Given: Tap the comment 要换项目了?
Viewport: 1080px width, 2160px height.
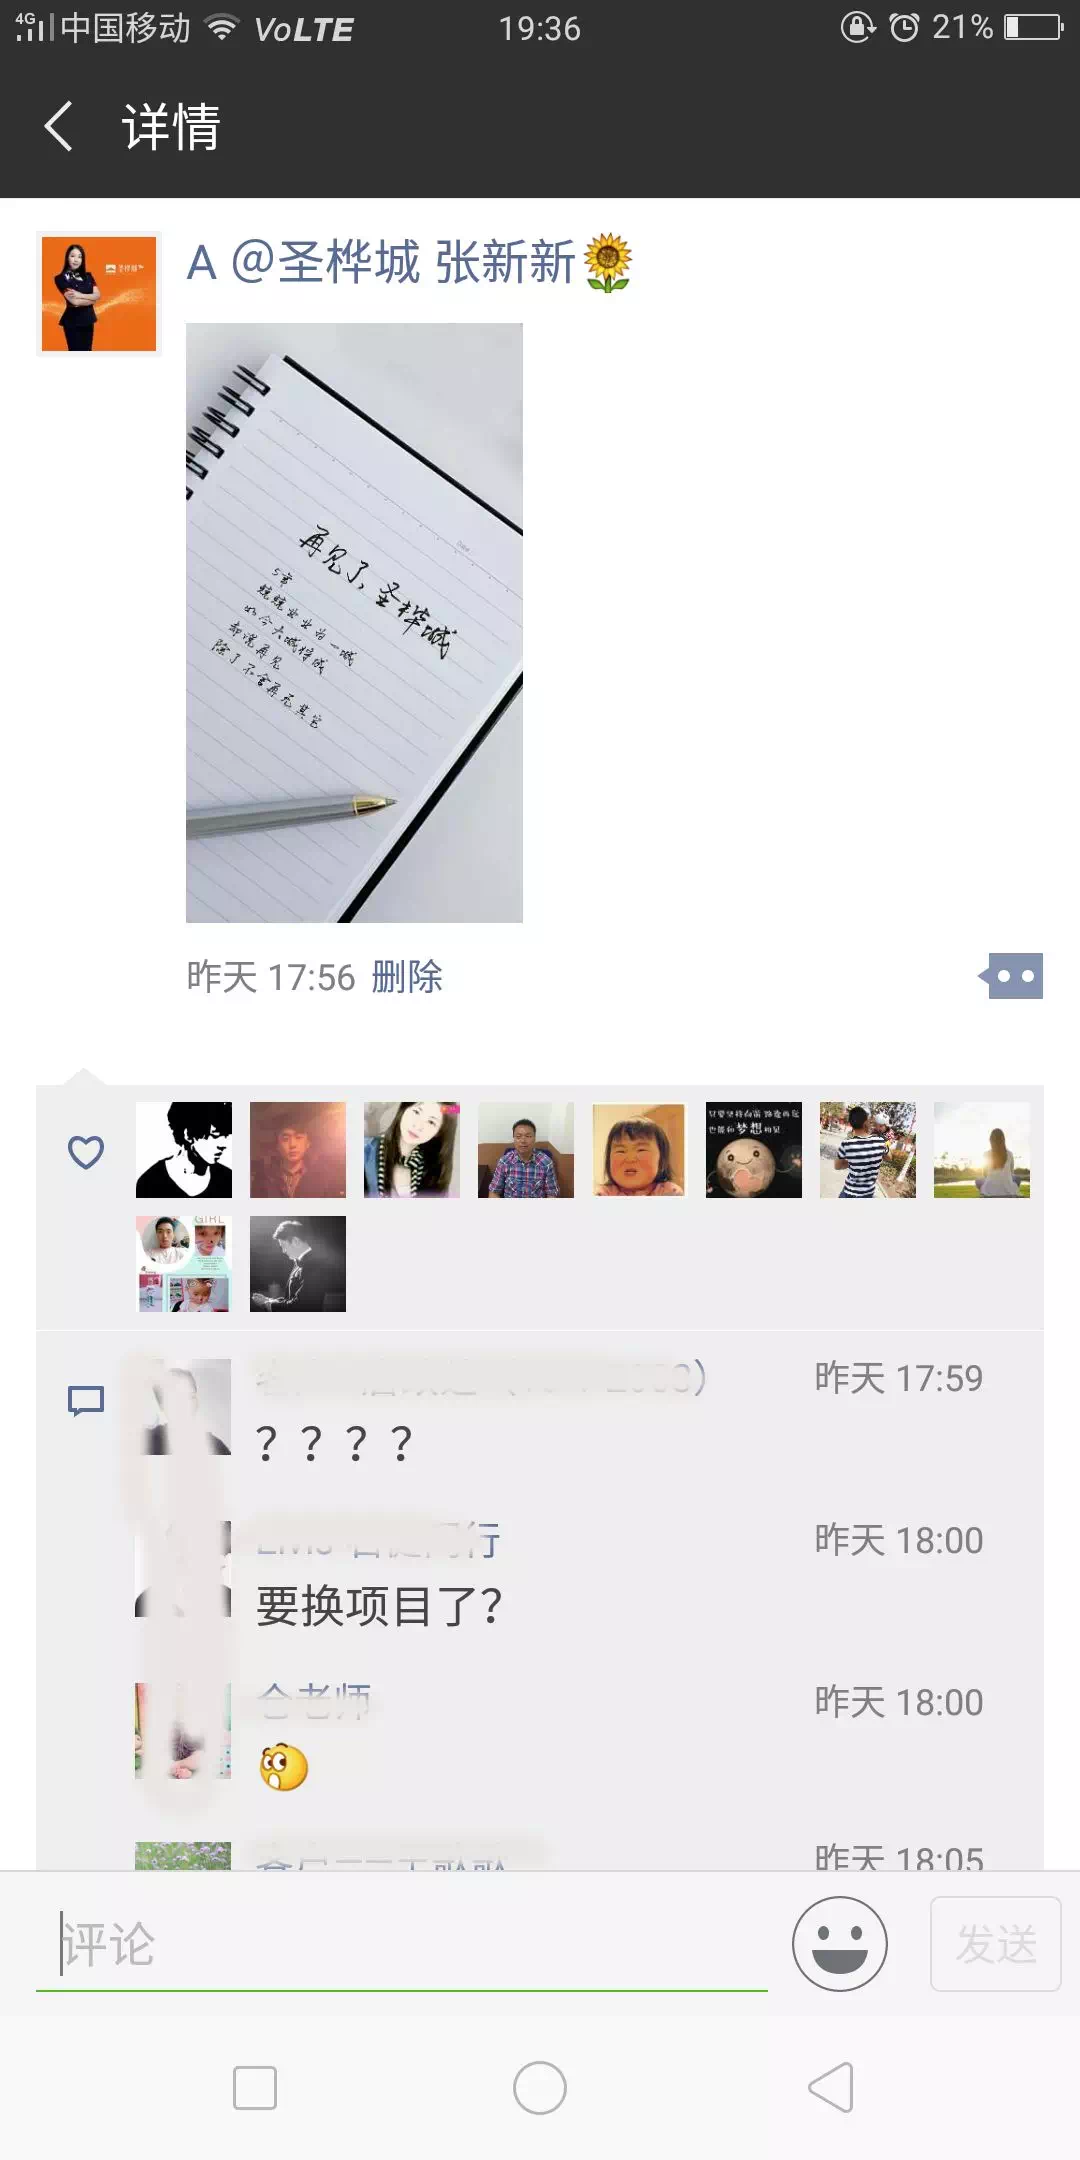Looking at the screenshot, I should tap(379, 1606).
